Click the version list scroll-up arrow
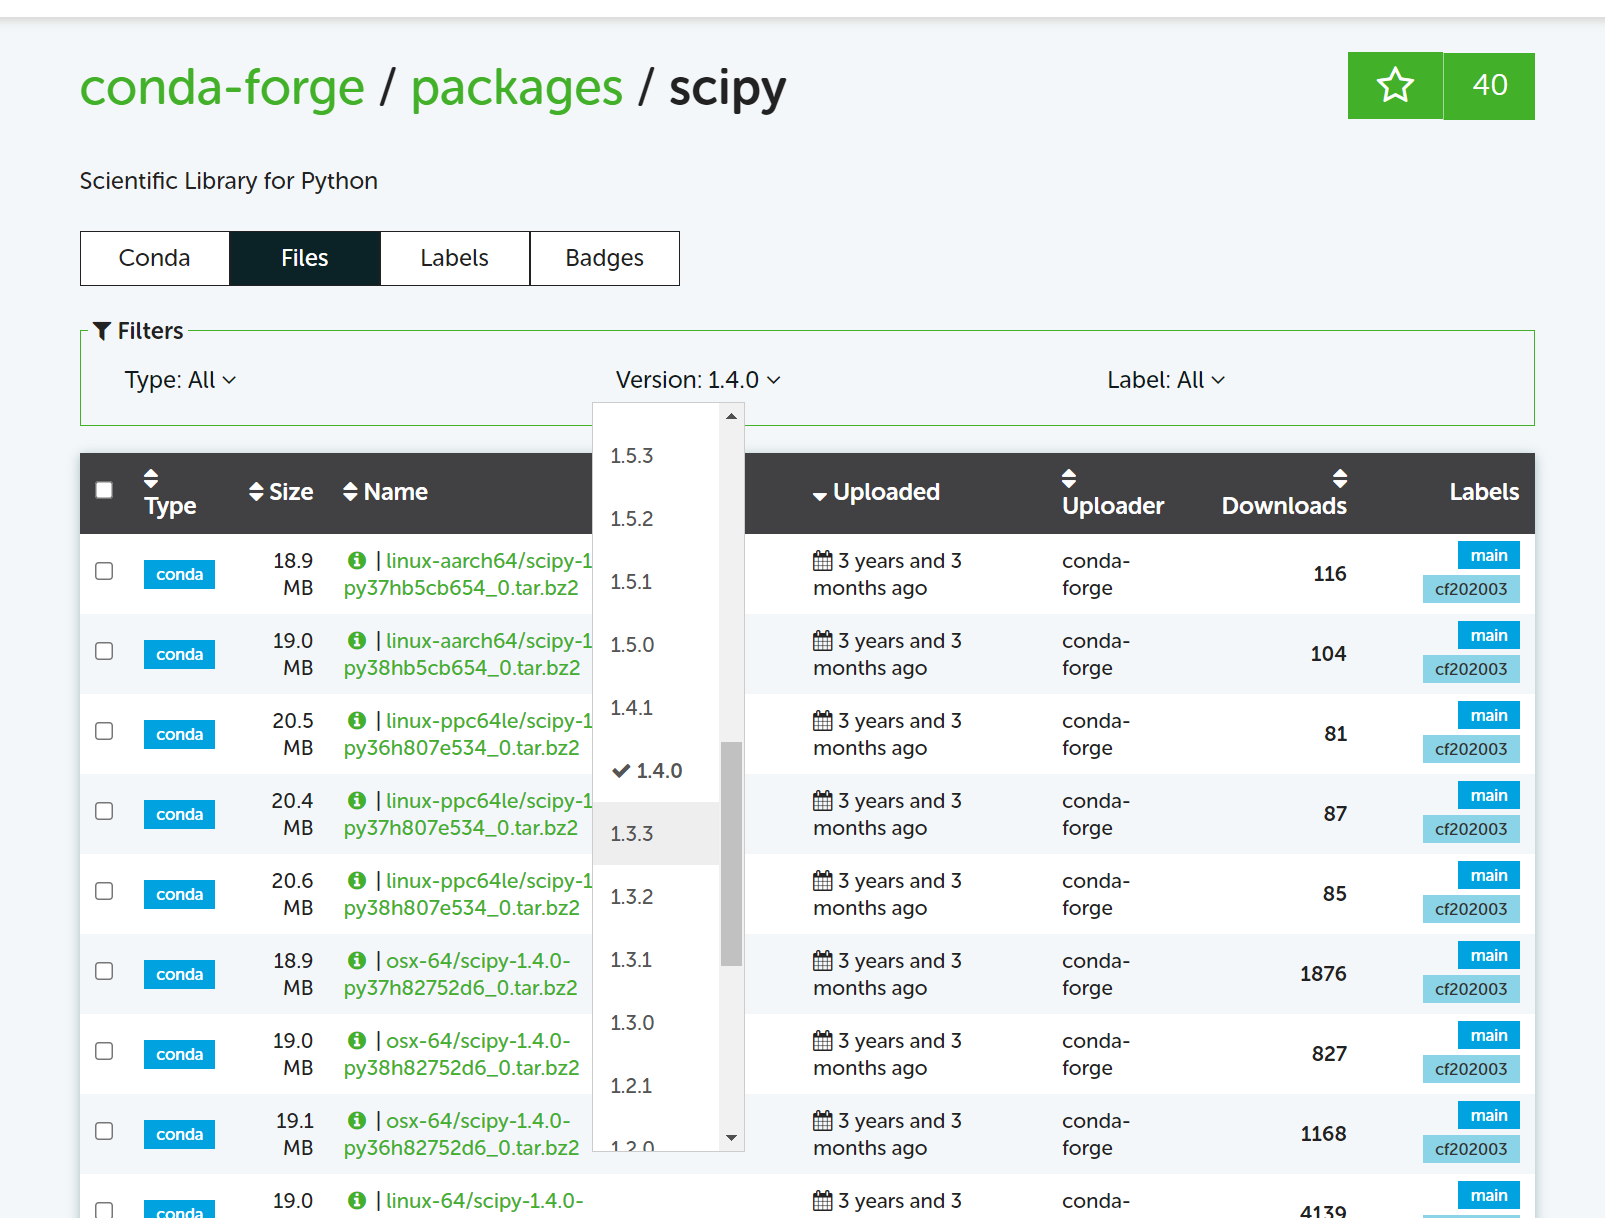 coord(732,416)
